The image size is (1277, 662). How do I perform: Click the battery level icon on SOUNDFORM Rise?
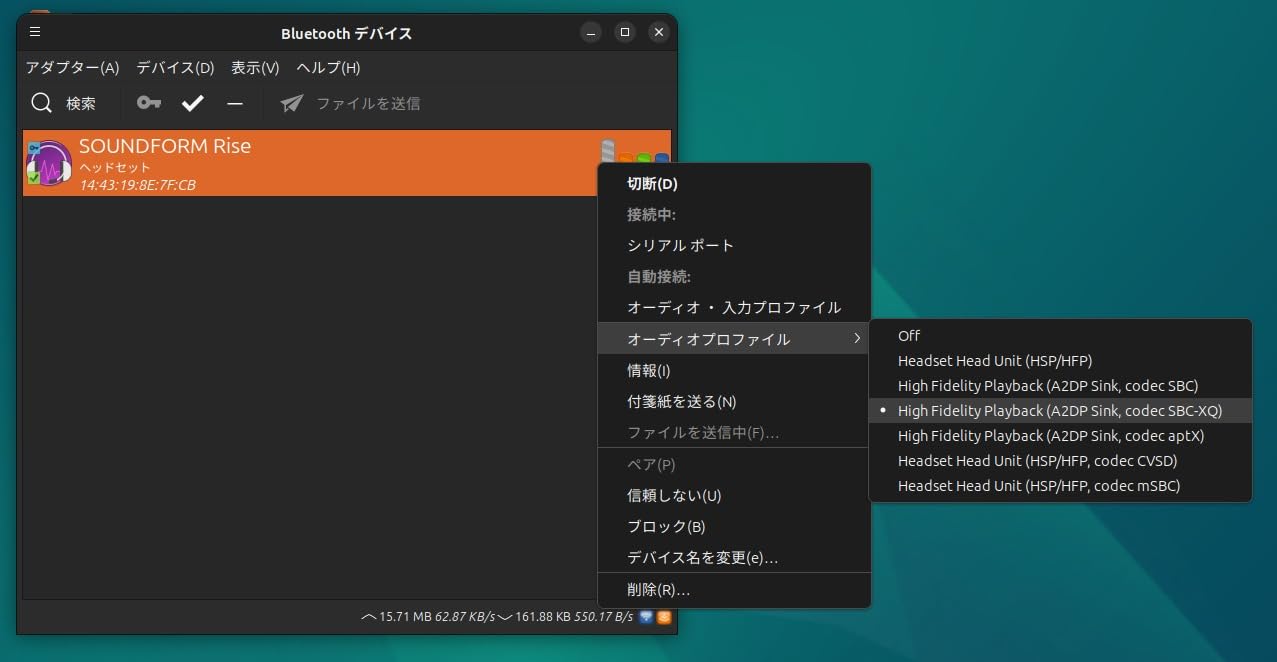(607, 150)
